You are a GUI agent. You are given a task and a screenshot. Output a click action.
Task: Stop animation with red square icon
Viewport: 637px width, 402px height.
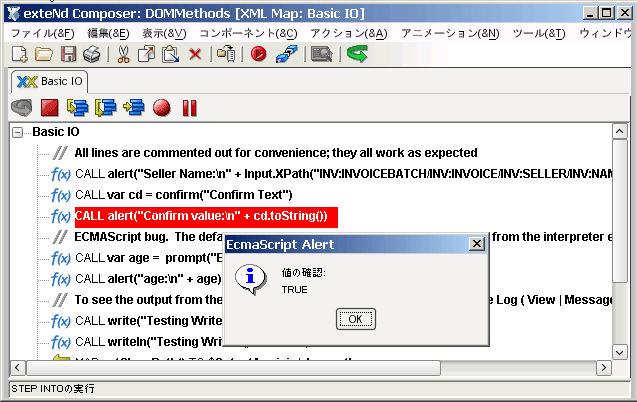(50, 108)
